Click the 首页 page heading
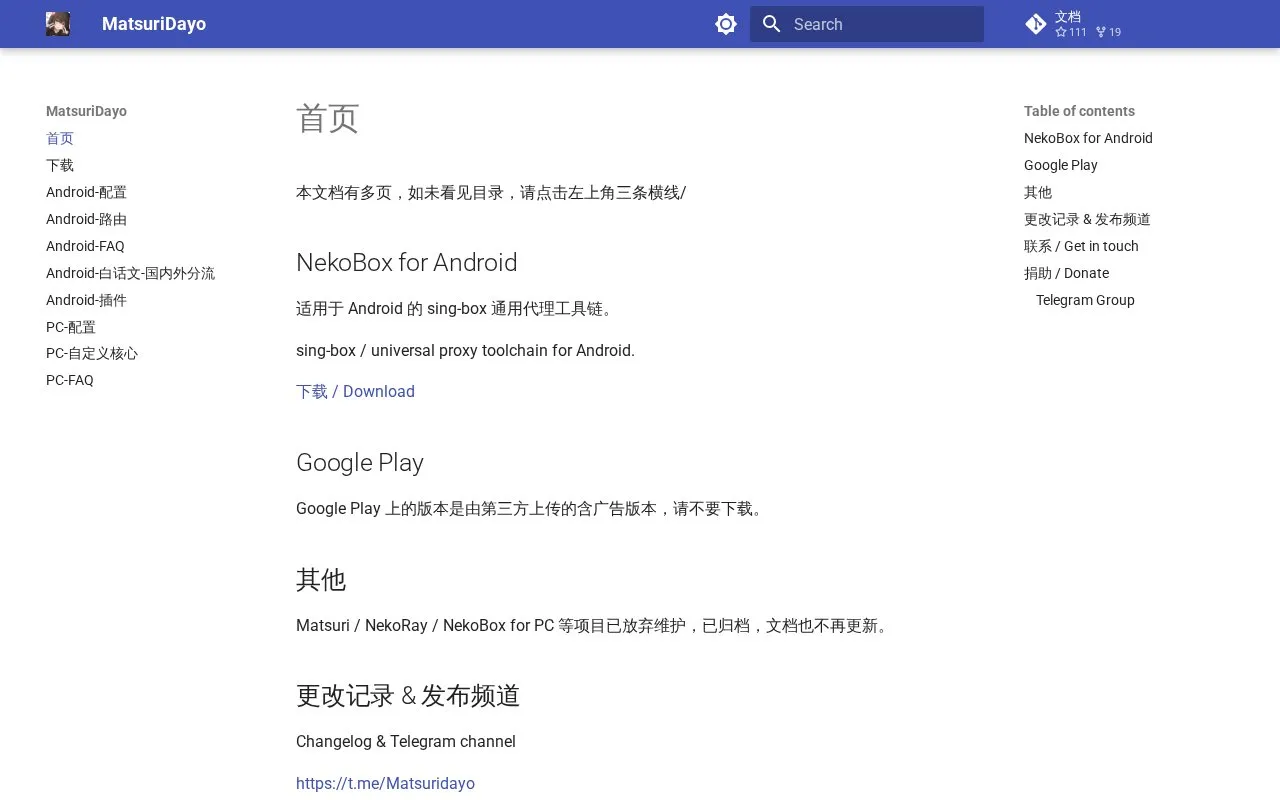 (x=327, y=118)
